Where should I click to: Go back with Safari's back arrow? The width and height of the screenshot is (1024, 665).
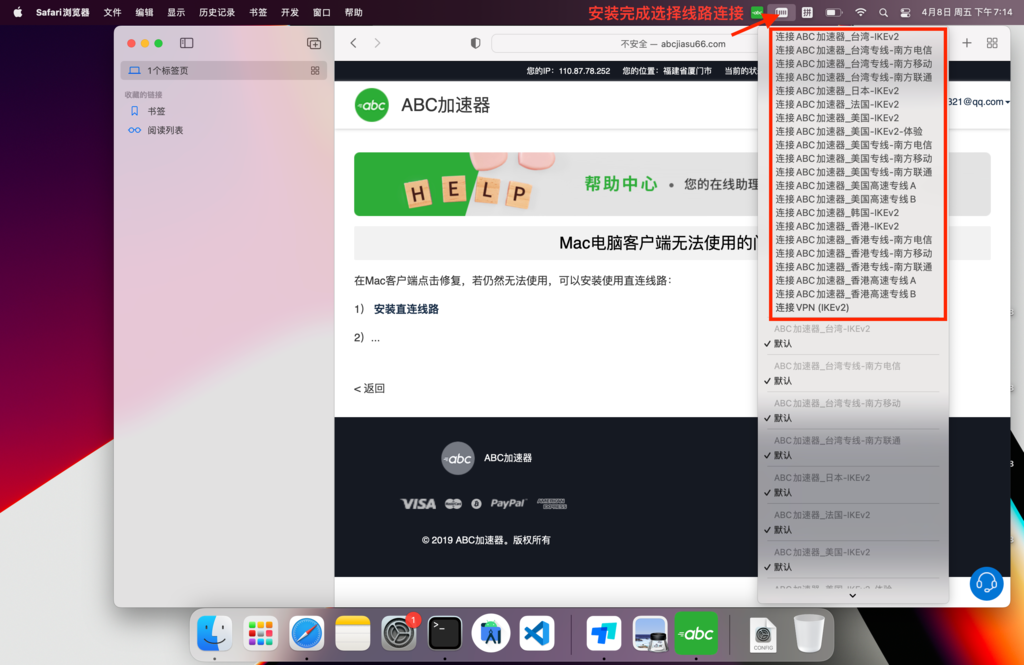pos(353,43)
